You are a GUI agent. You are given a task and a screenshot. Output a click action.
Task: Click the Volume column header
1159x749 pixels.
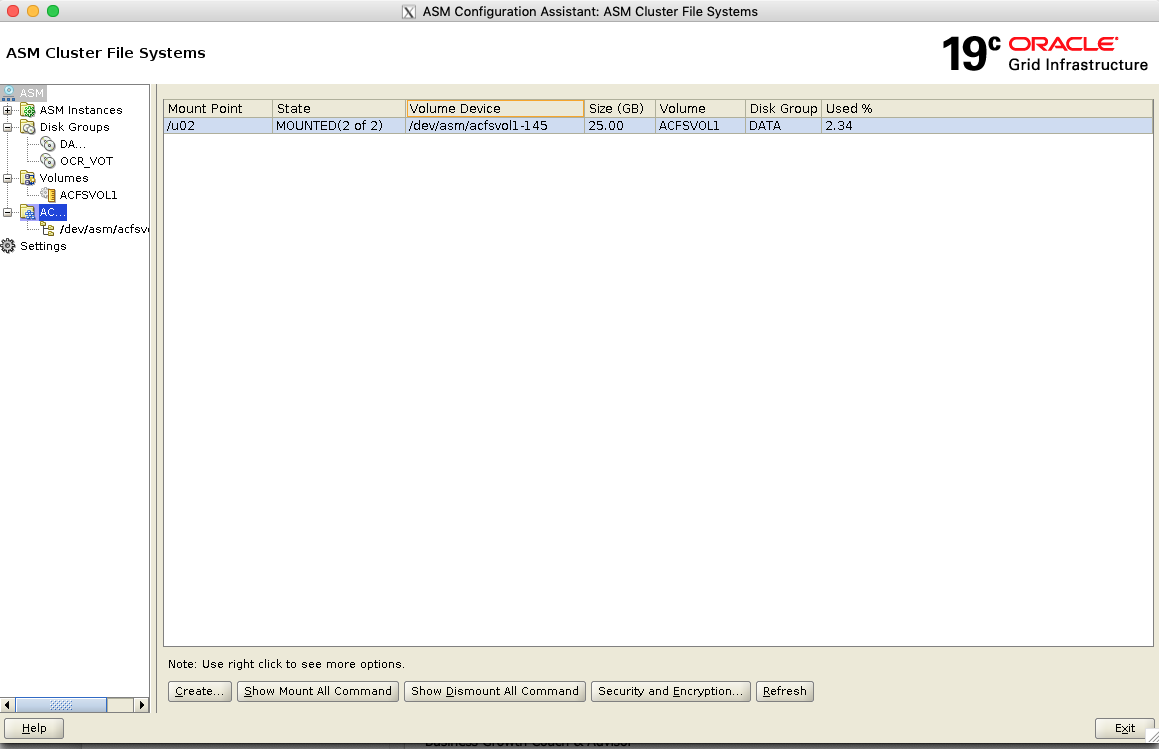tap(701, 109)
